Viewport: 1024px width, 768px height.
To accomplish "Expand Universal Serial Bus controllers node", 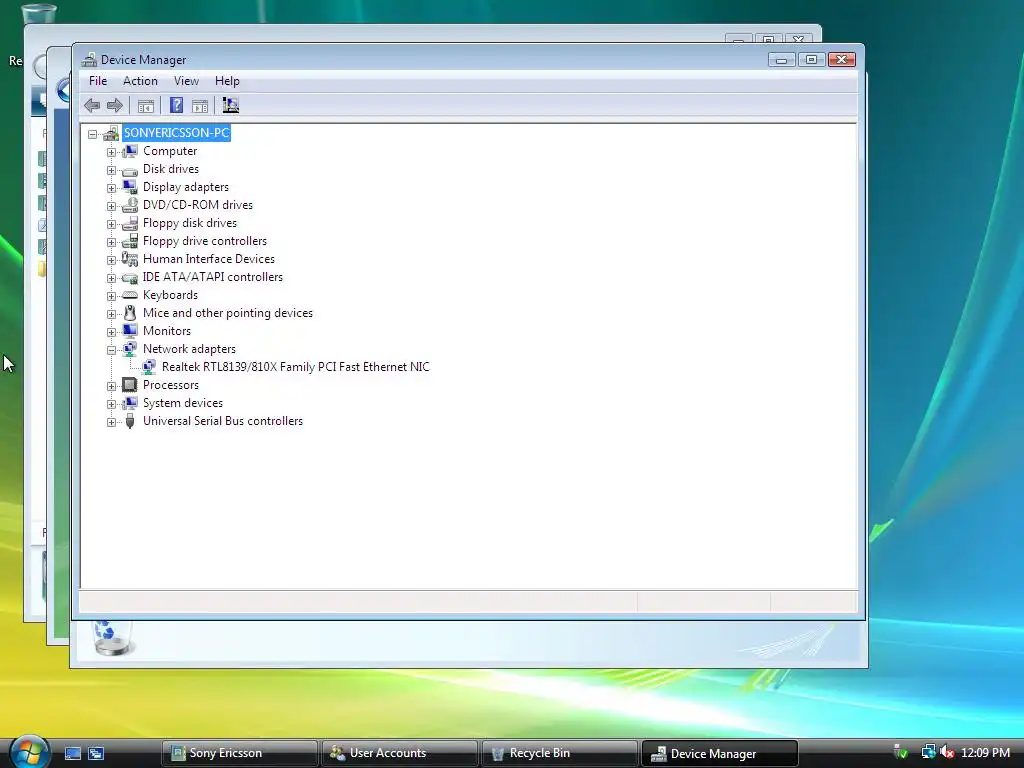I will point(112,423).
